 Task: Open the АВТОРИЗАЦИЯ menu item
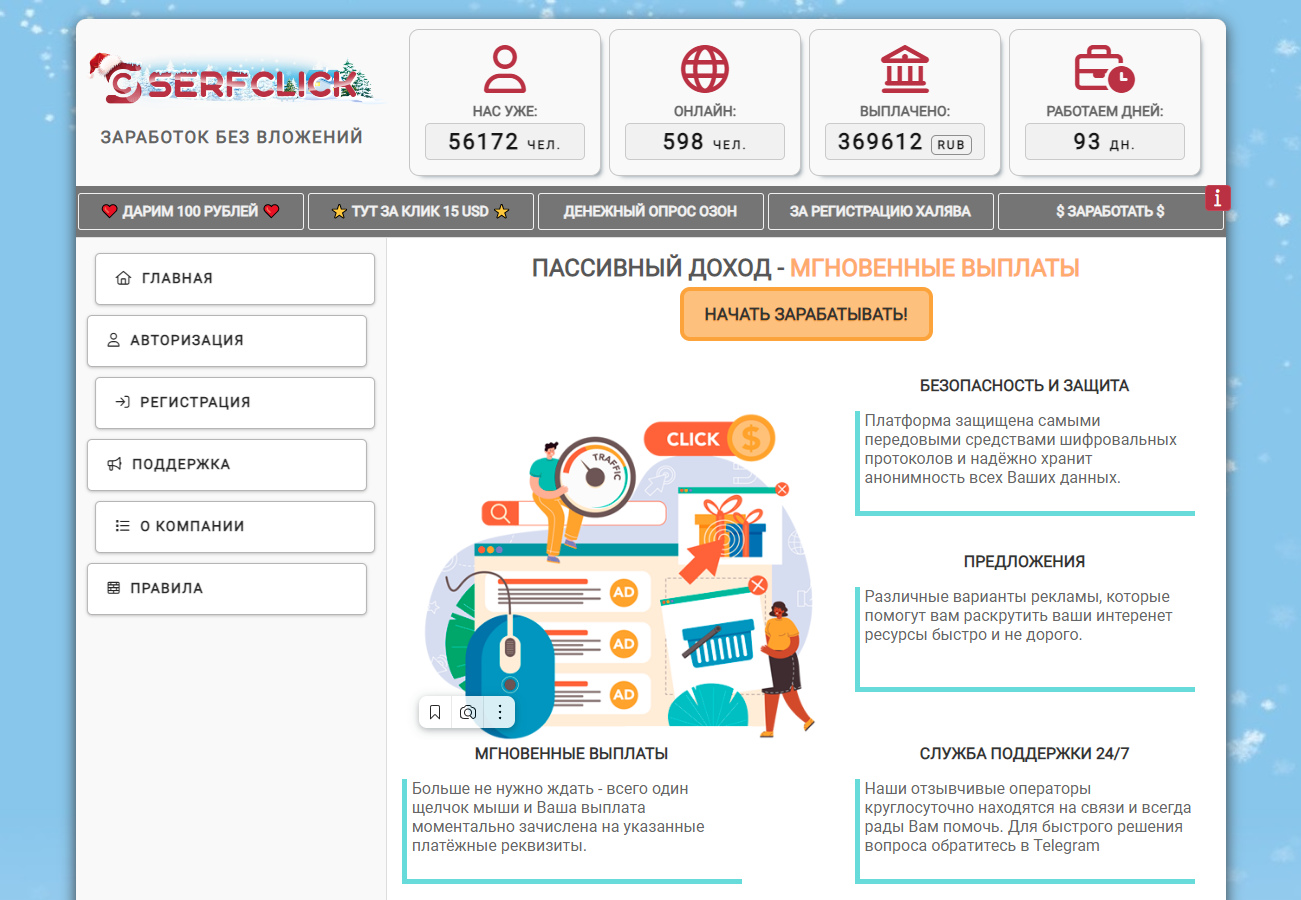point(227,341)
